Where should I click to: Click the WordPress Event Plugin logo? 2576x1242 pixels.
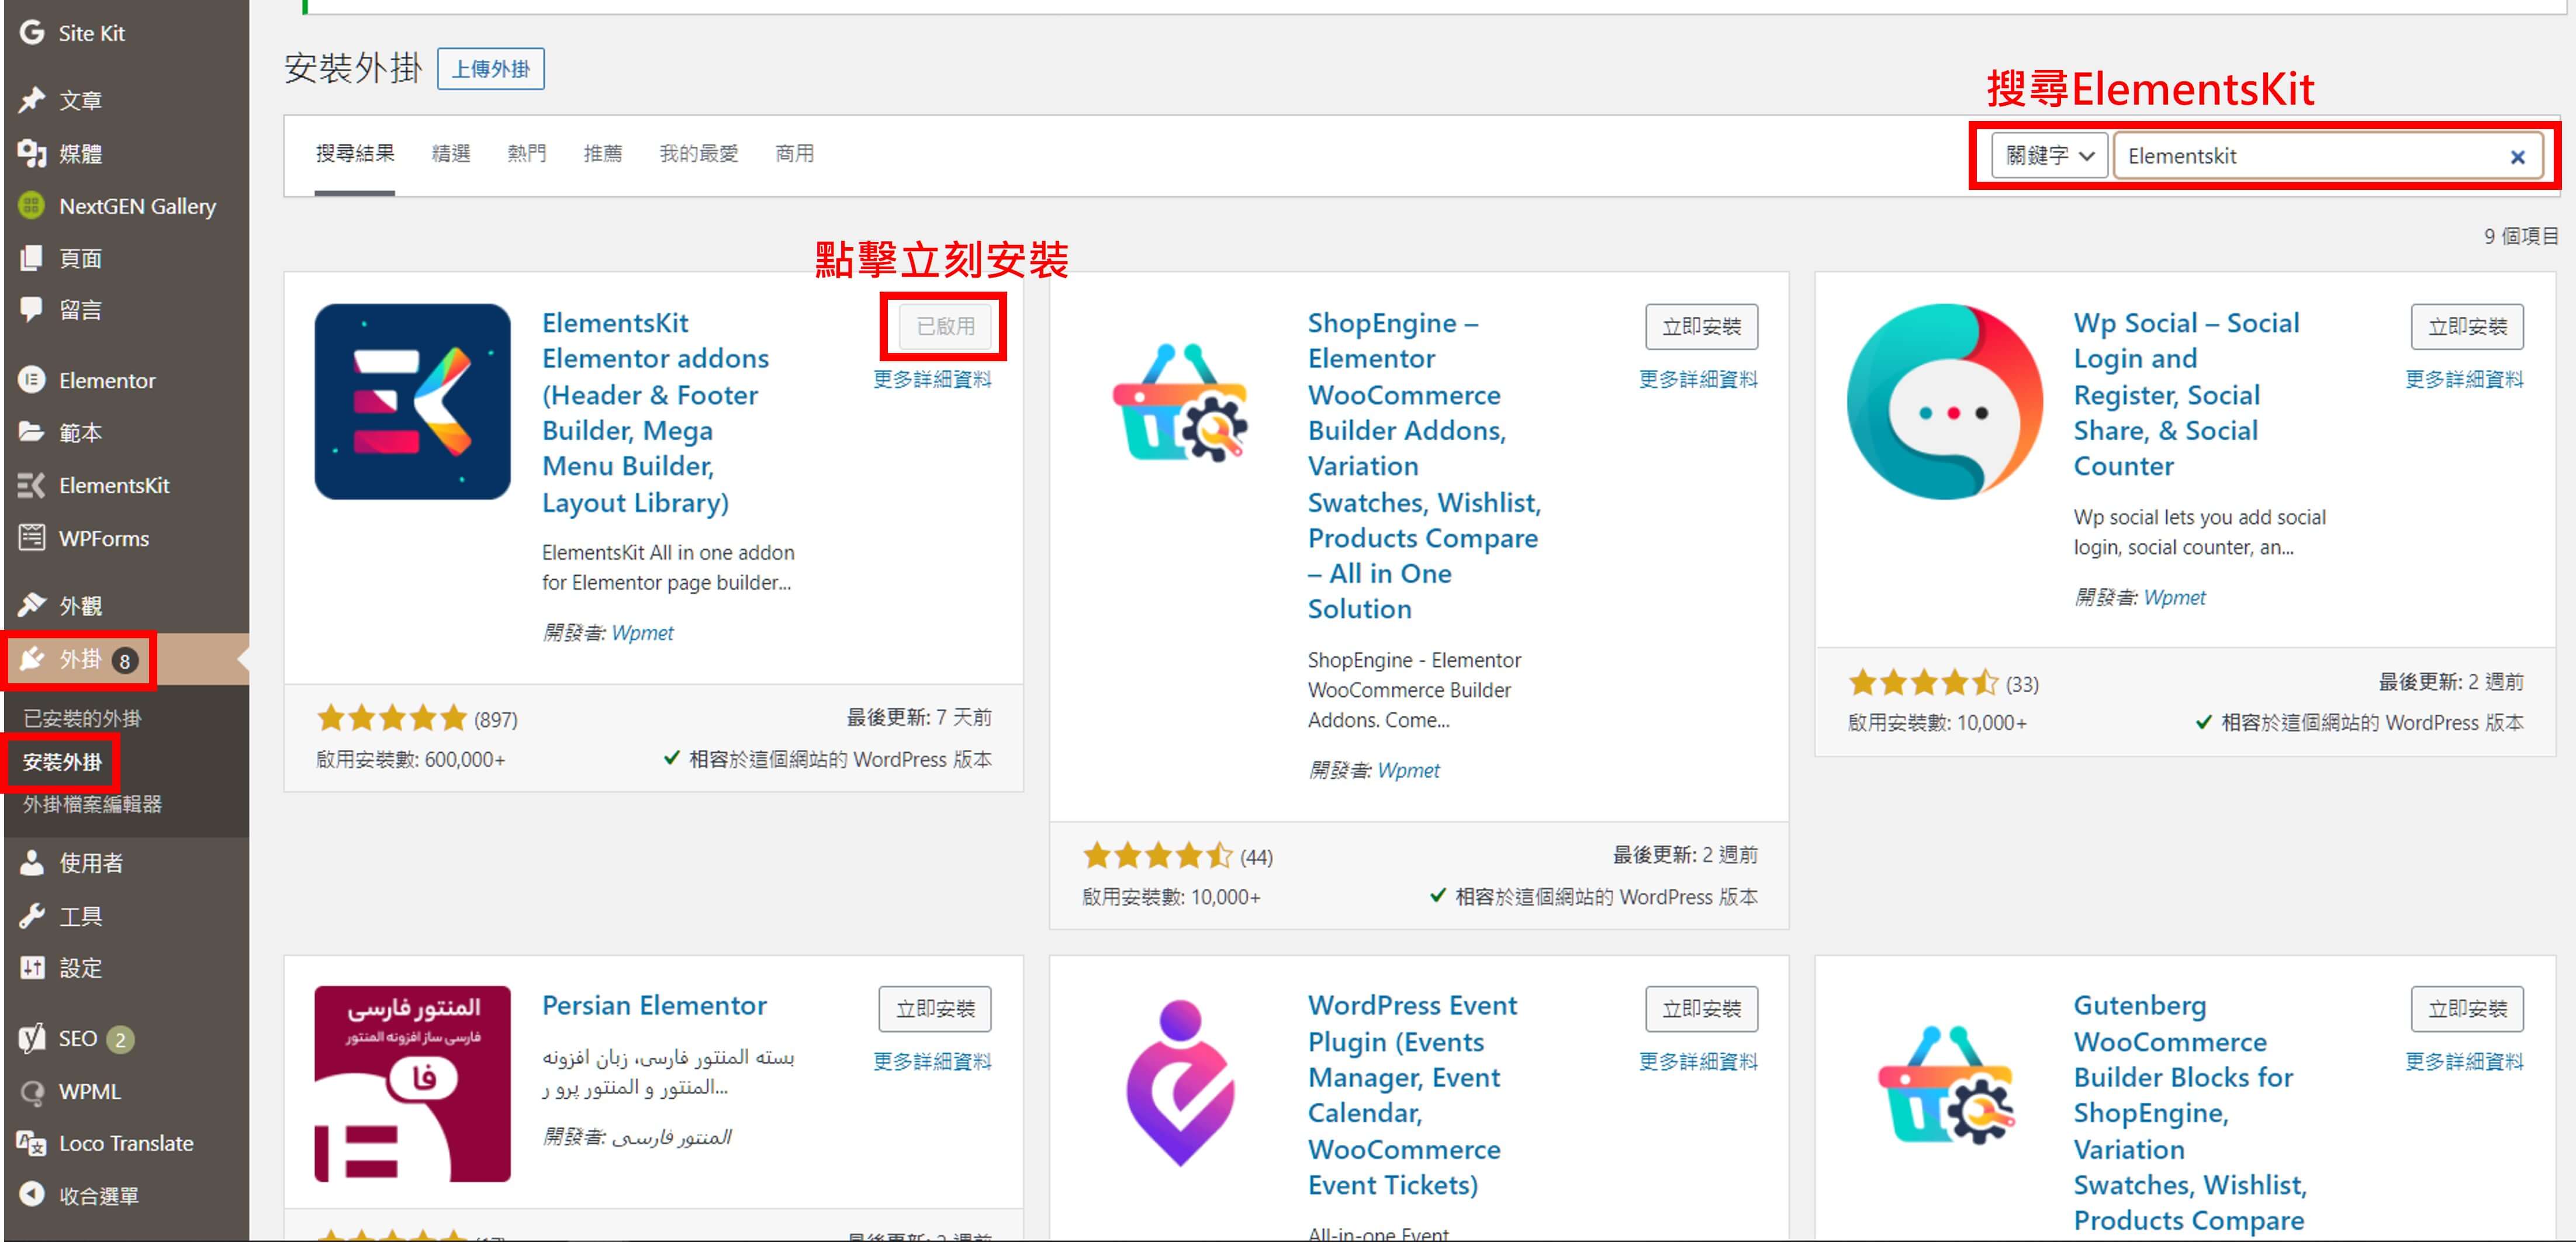coord(1179,1084)
